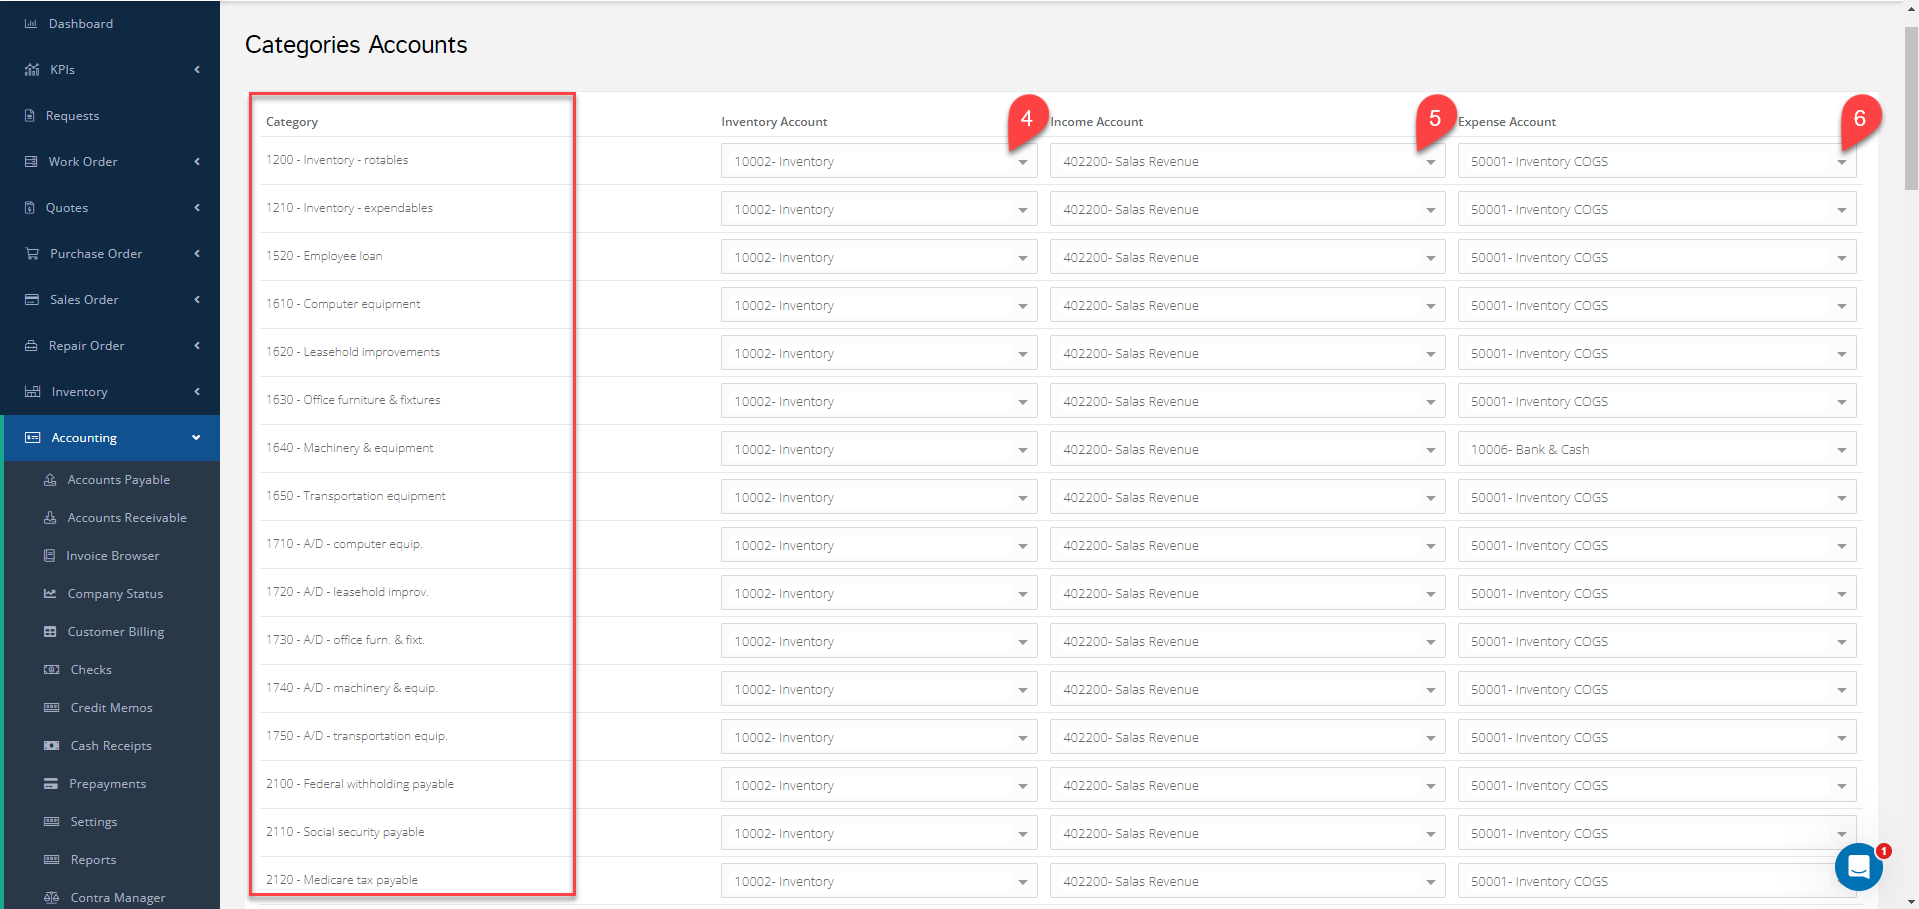Click the Invoice Browser icon
The height and width of the screenshot is (909, 1919).
[49, 555]
